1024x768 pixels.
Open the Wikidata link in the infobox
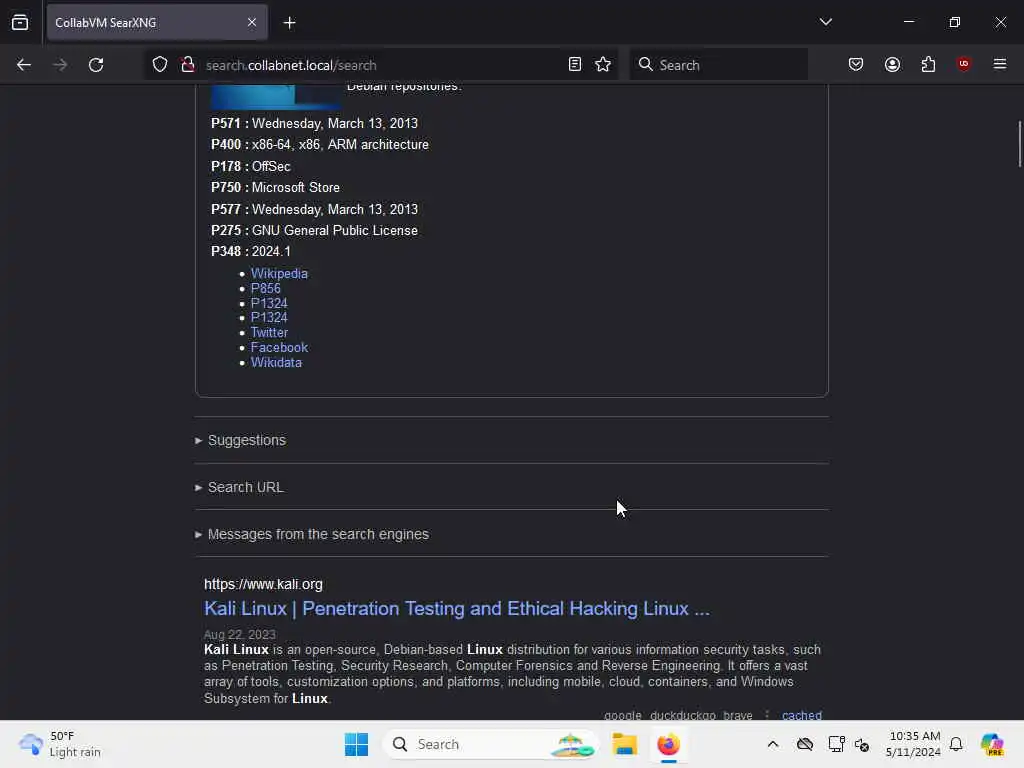(x=276, y=362)
